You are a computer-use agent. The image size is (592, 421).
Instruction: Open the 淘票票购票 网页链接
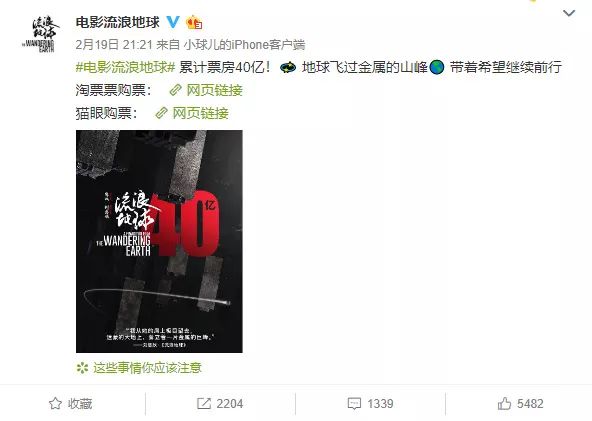(x=214, y=90)
